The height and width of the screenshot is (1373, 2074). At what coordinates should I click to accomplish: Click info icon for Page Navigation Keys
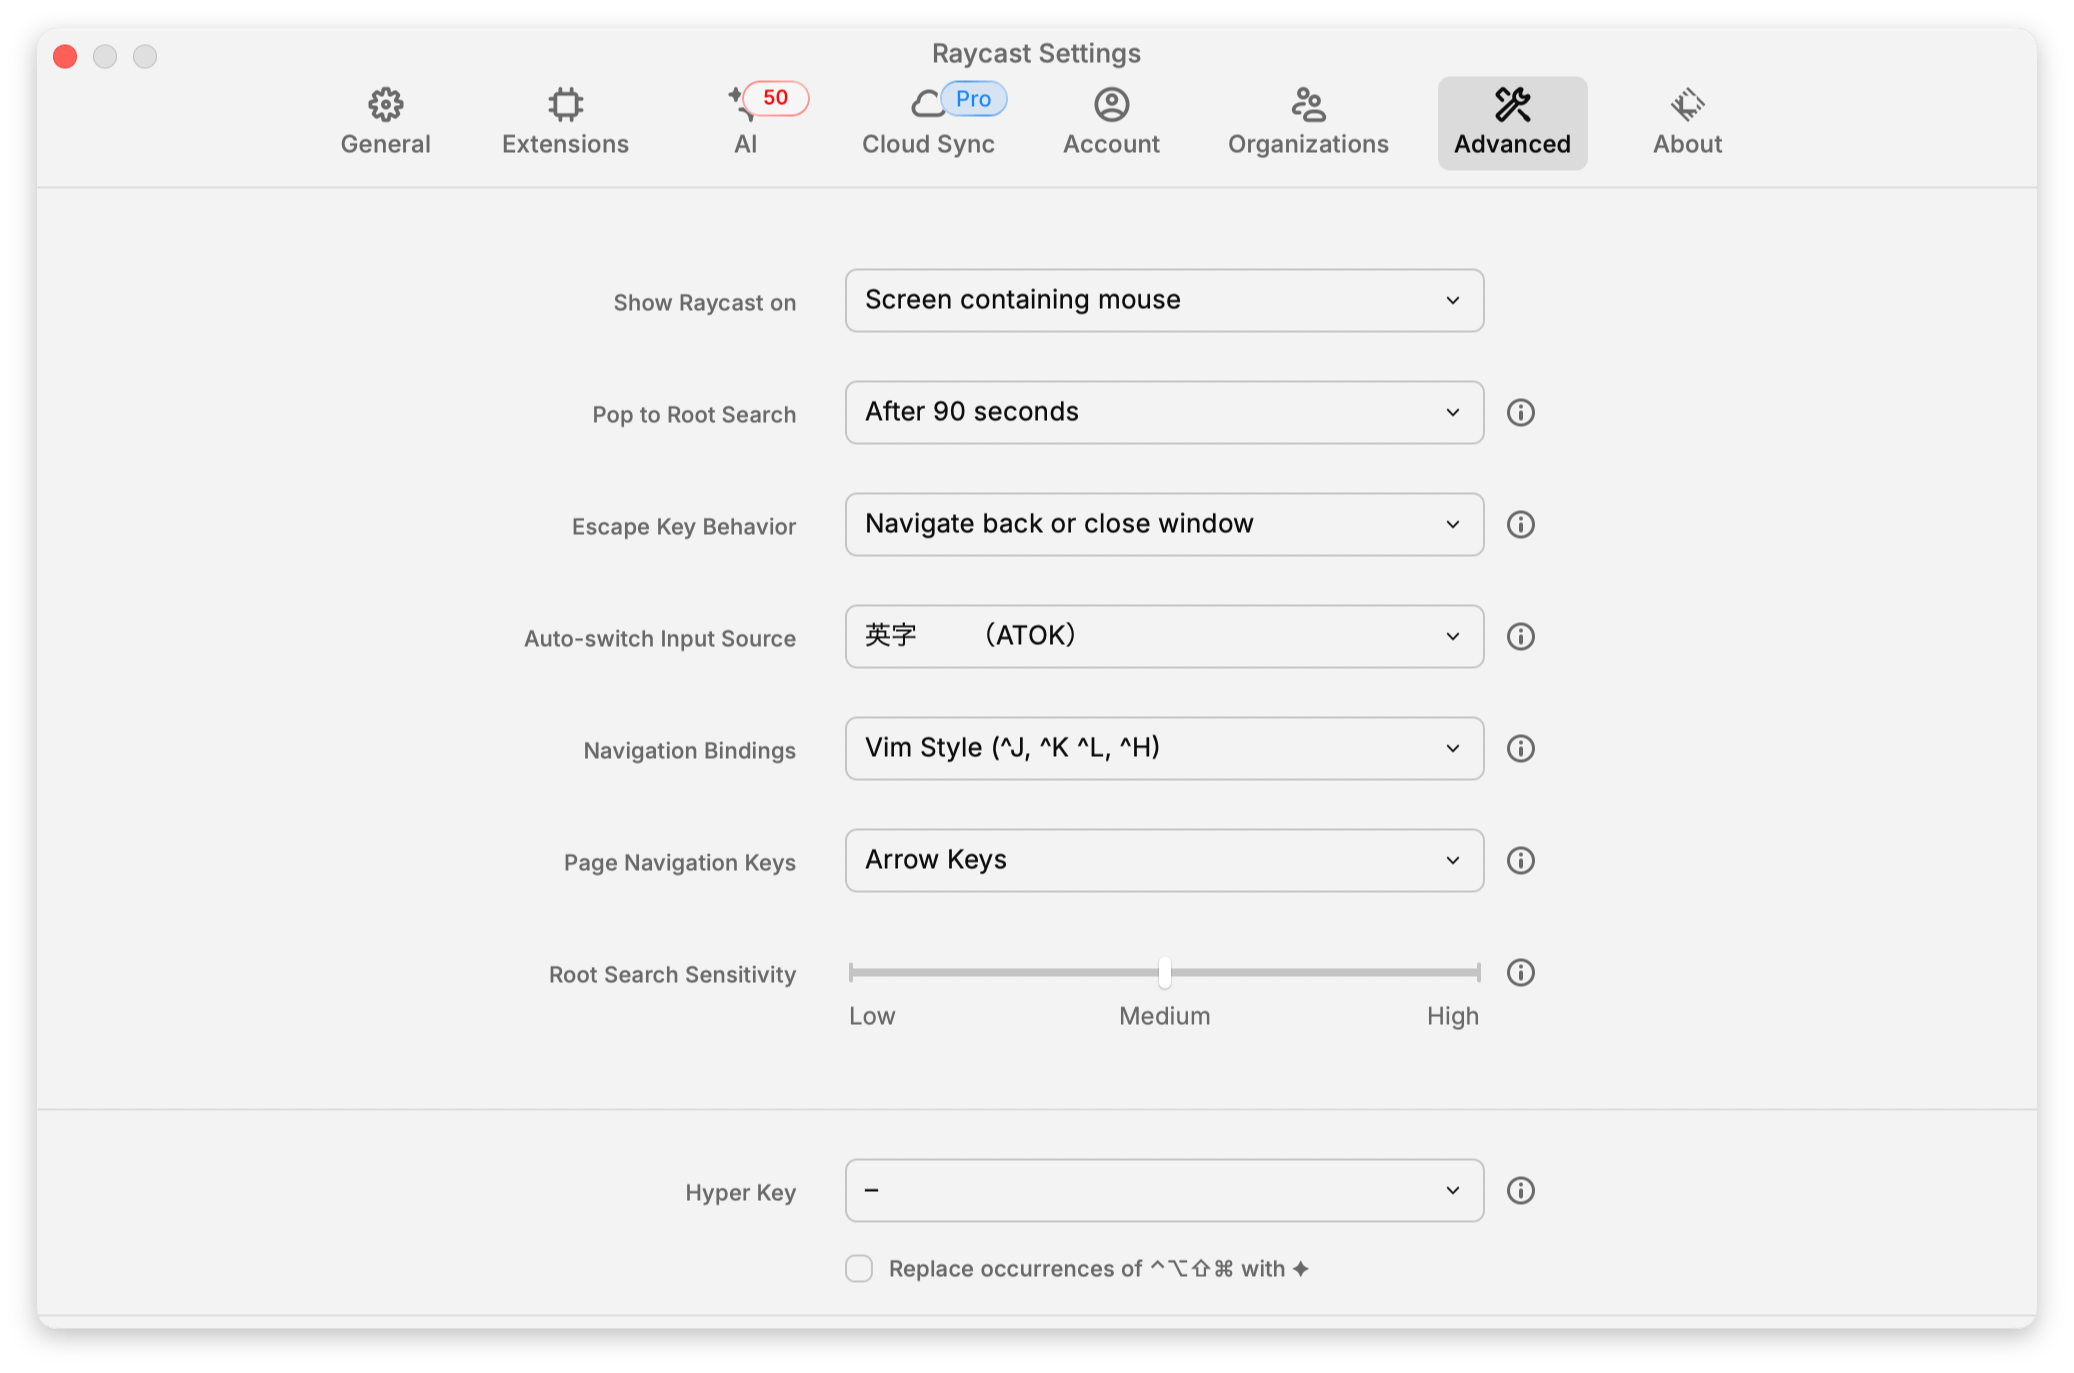(1520, 861)
